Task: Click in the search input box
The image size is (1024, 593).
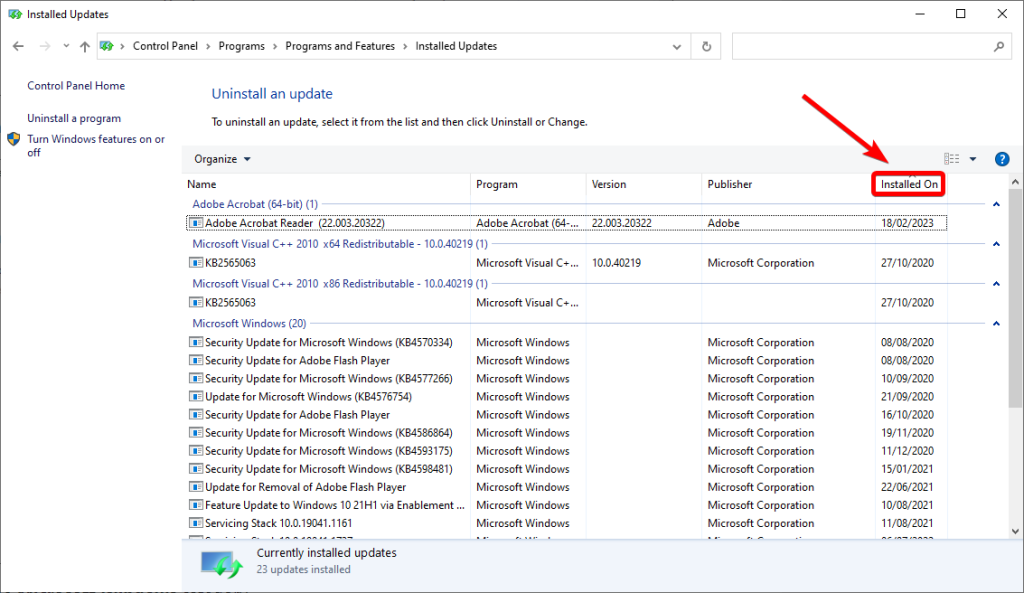Action: click(860, 47)
